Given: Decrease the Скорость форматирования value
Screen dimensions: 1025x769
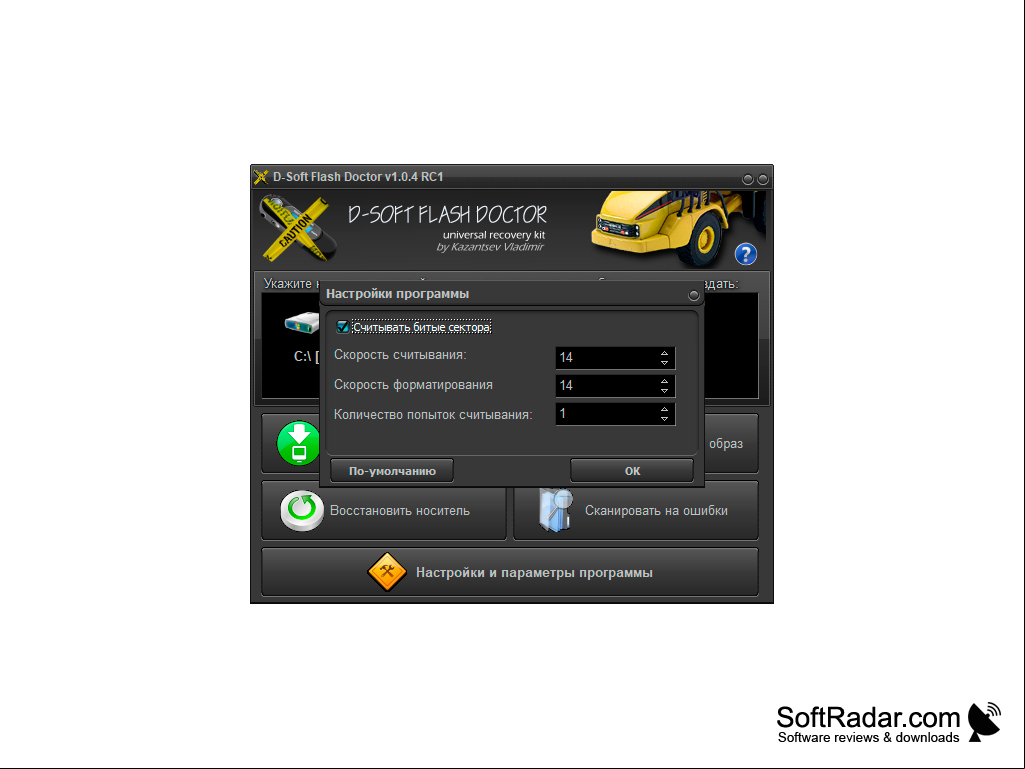Looking at the screenshot, I should point(664,390).
